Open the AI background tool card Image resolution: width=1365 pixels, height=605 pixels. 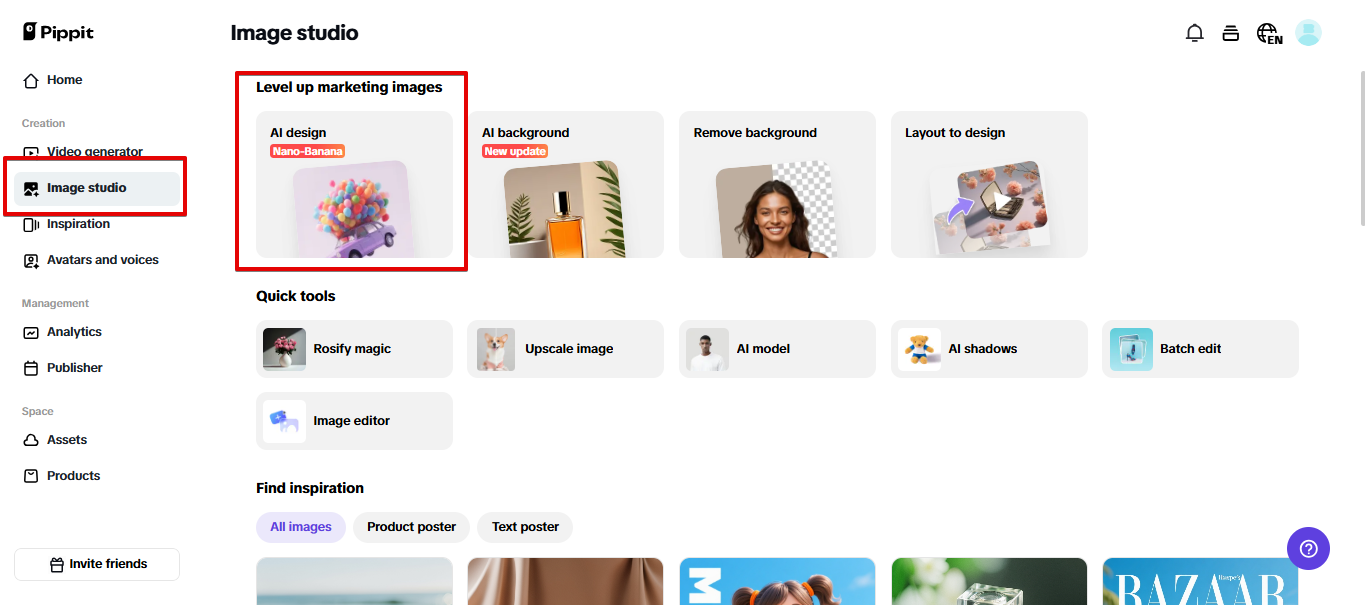[x=565, y=184]
